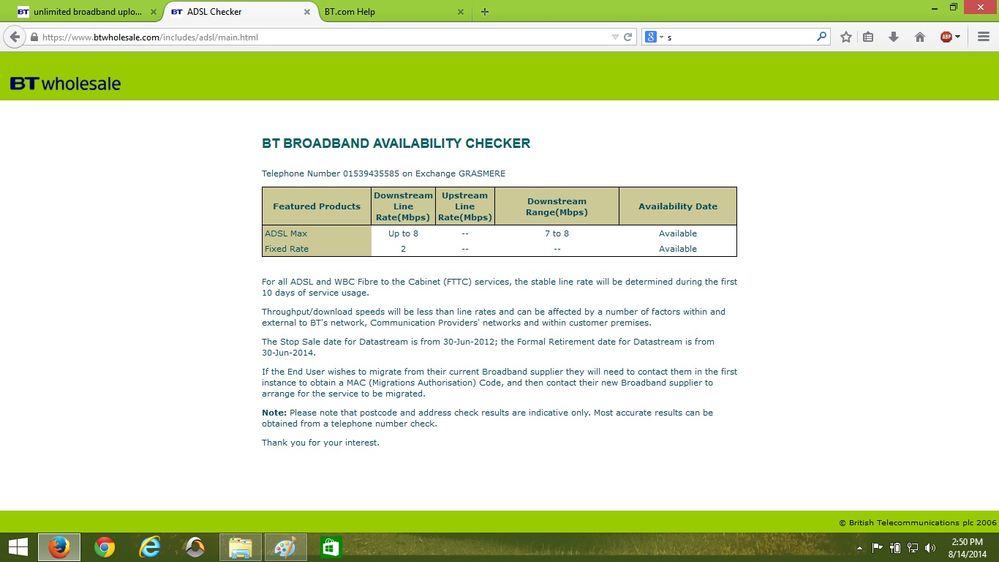Image resolution: width=999 pixels, height=562 pixels.
Task: Click the BT Broadband Availability Checker heading
Action: coord(396,143)
